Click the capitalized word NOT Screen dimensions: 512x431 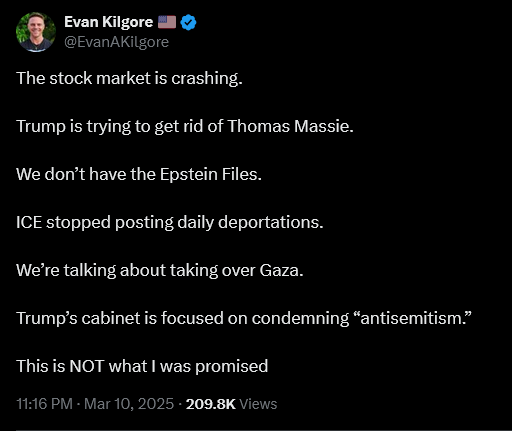coord(87,366)
